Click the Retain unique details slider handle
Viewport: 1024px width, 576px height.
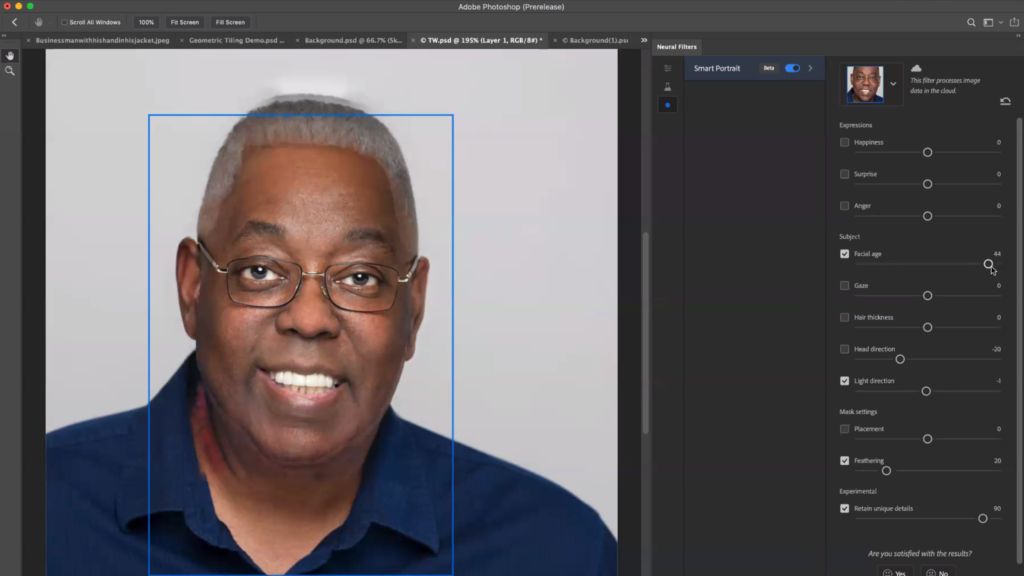(983, 518)
